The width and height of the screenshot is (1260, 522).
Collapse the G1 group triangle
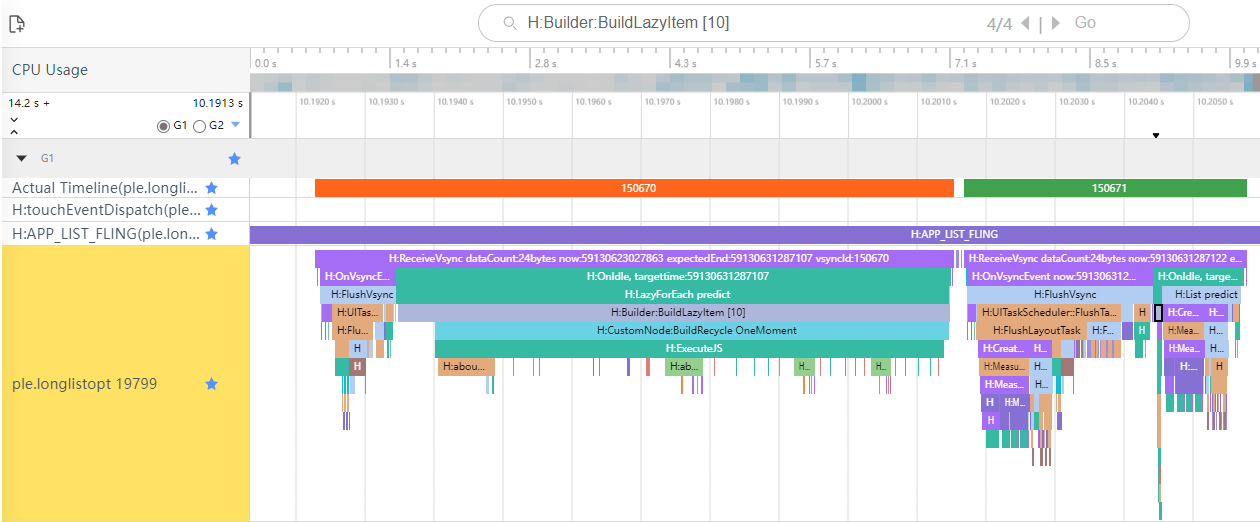(x=22, y=158)
